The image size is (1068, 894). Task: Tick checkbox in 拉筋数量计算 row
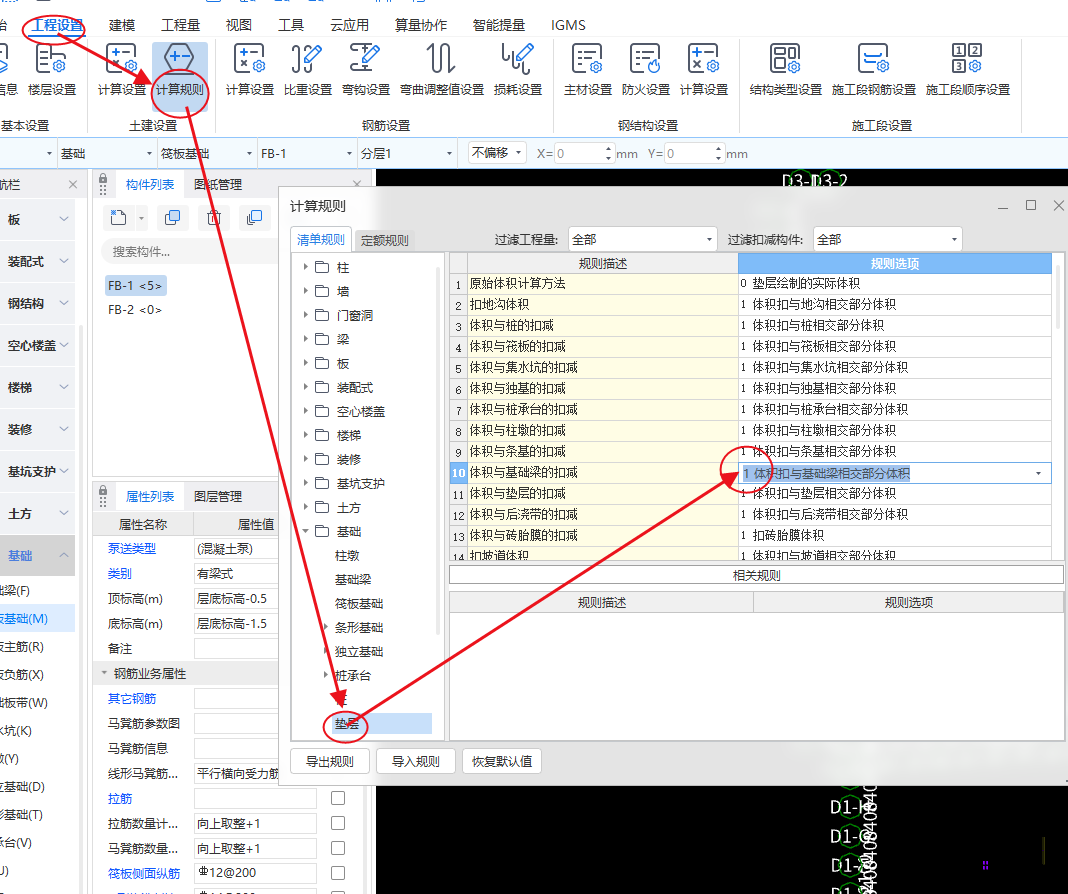tap(338, 823)
